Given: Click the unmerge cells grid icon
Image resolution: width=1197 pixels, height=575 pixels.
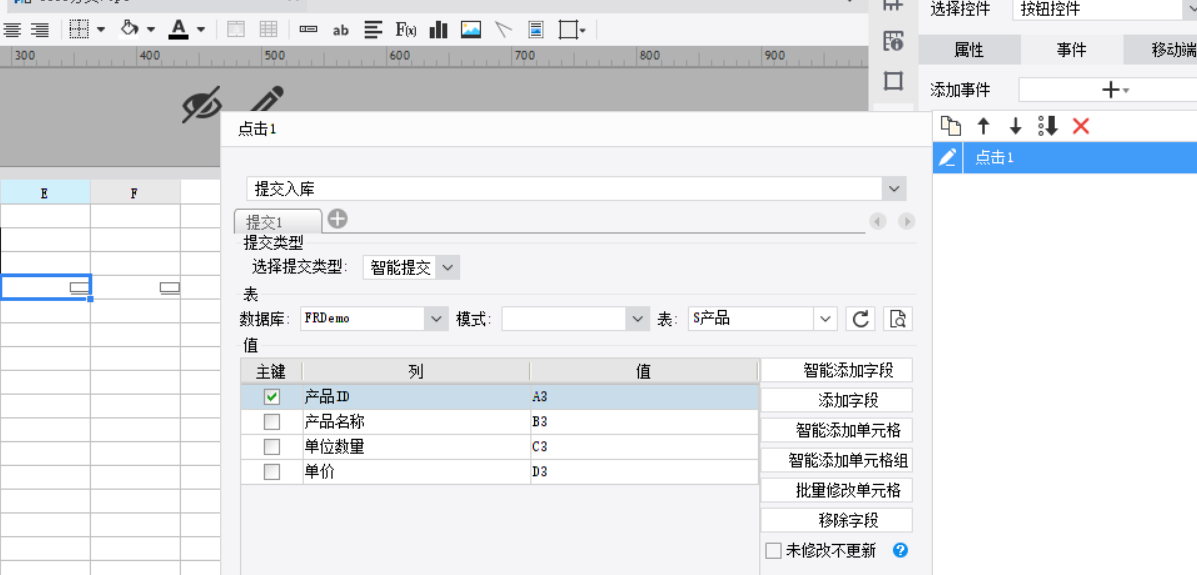Looking at the screenshot, I should pyautogui.click(x=268, y=30).
